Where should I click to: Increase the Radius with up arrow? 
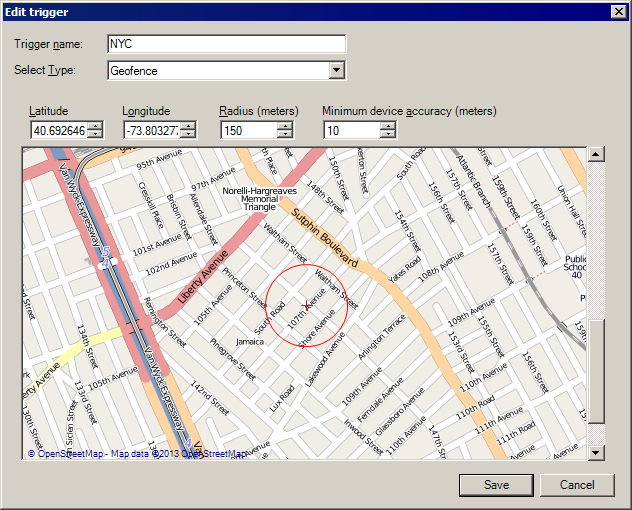[x=285, y=126]
